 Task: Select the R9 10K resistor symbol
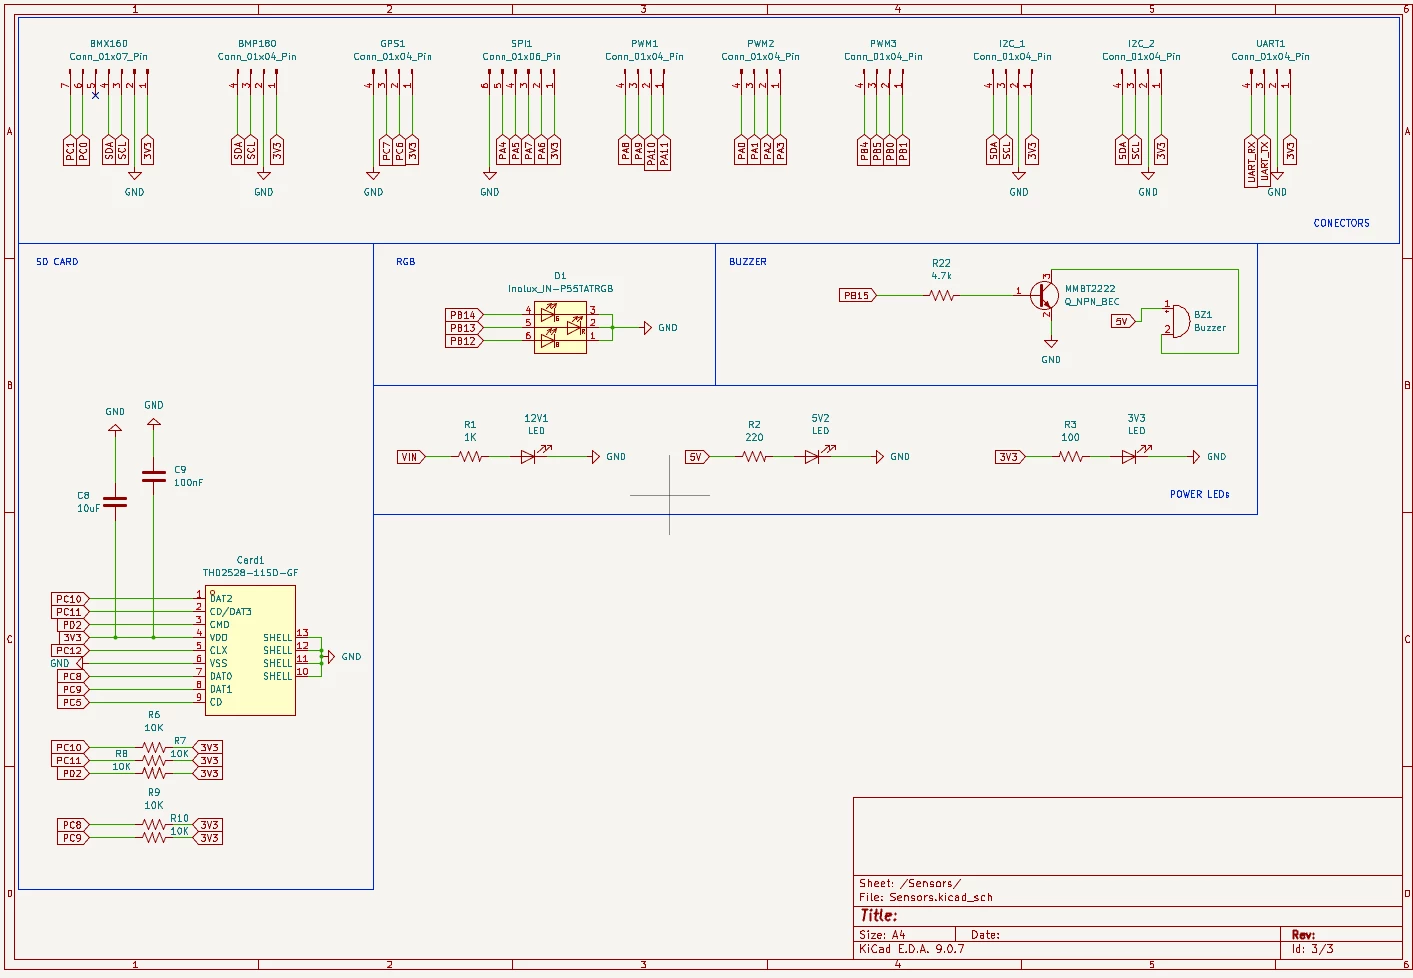click(x=154, y=825)
